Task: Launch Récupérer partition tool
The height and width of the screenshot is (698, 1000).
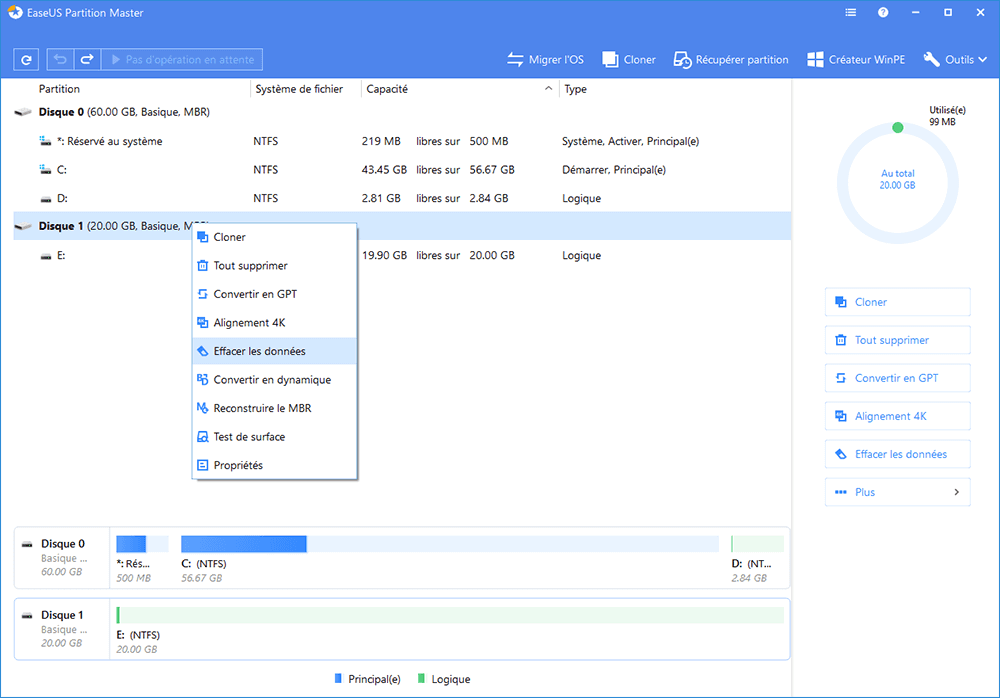Action: point(730,59)
